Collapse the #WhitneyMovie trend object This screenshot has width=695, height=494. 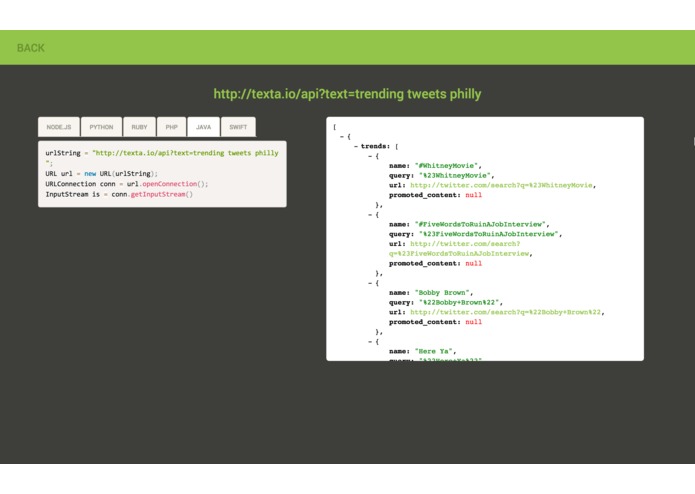(370, 156)
